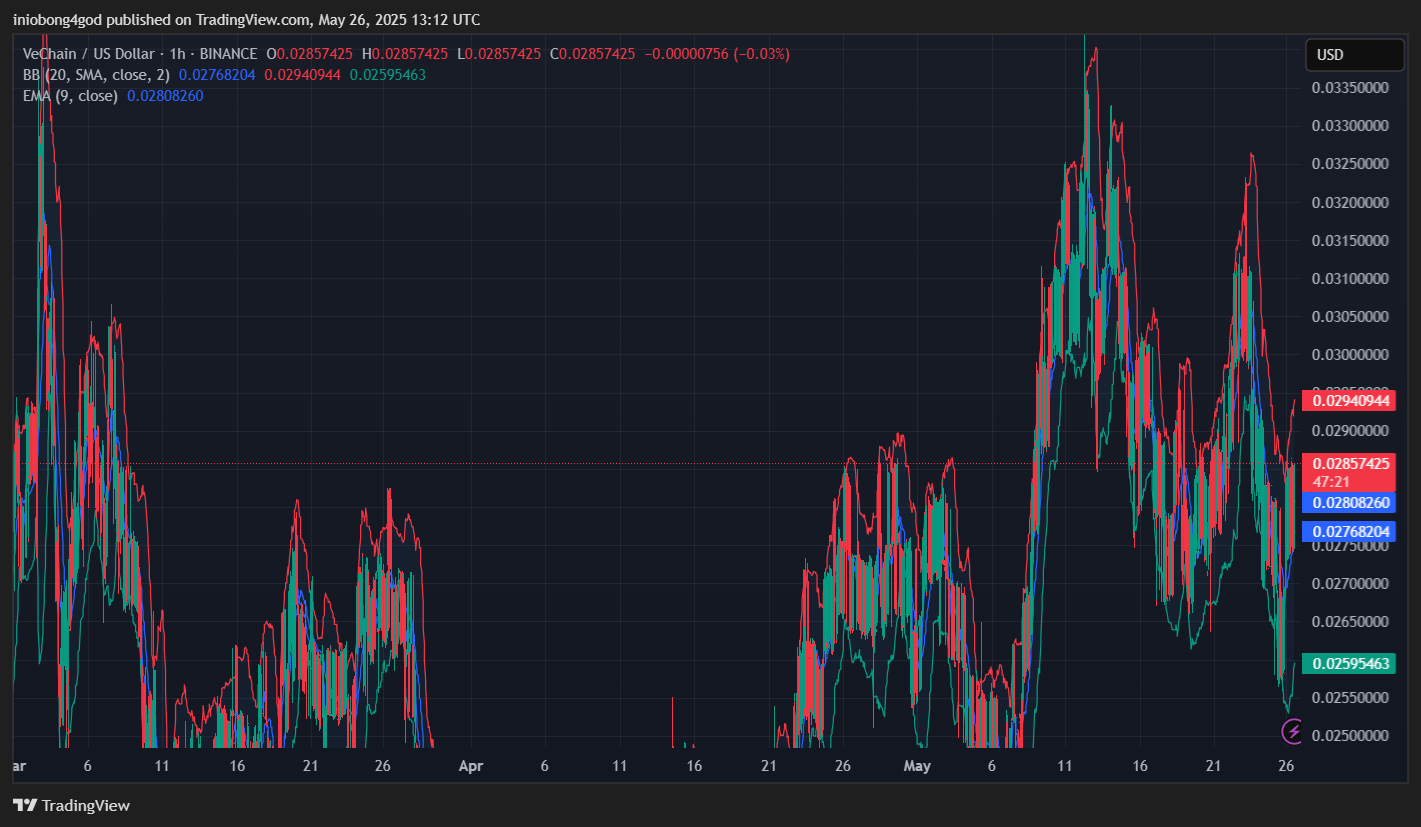Click the TradingView logo at bottom left
The image size is (1421, 827).
[71, 805]
